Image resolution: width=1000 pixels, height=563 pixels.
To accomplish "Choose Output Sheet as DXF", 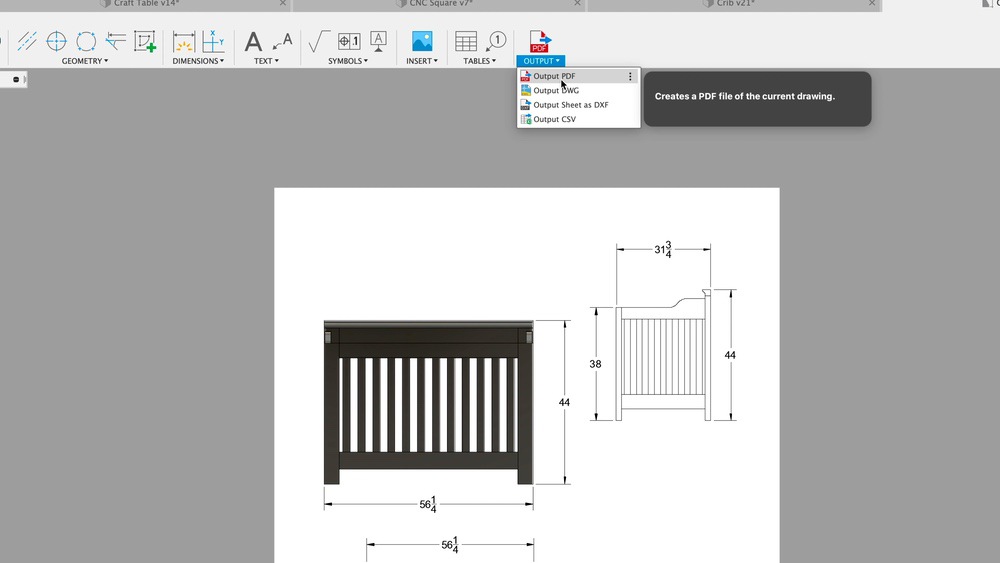I will [x=578, y=105].
